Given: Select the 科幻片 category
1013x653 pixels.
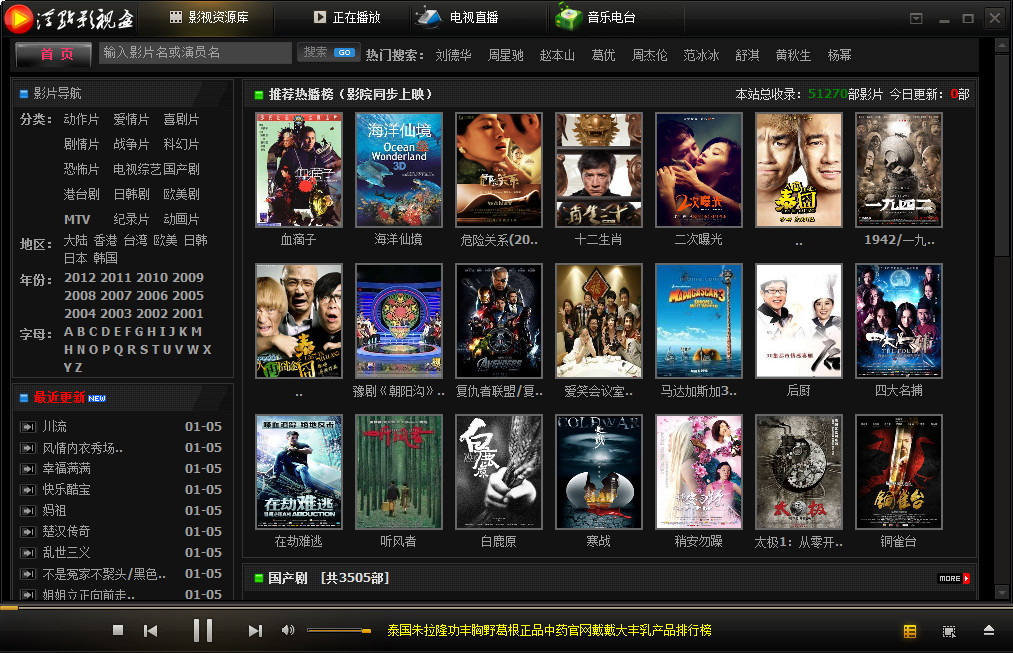Looking at the screenshot, I should point(181,145).
